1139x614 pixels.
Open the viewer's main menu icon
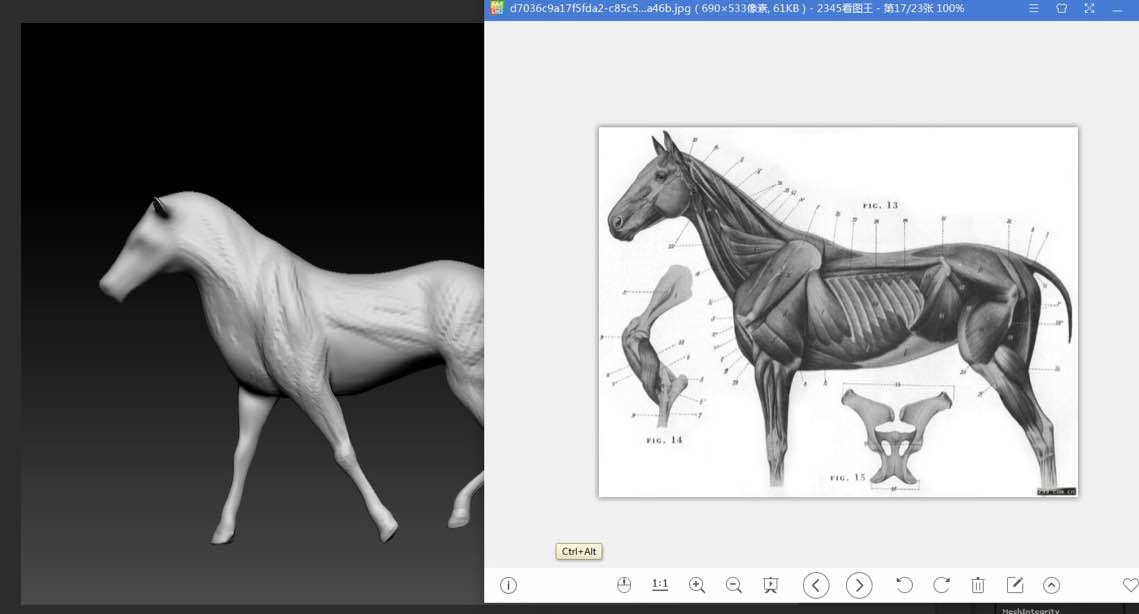[x=1034, y=9]
